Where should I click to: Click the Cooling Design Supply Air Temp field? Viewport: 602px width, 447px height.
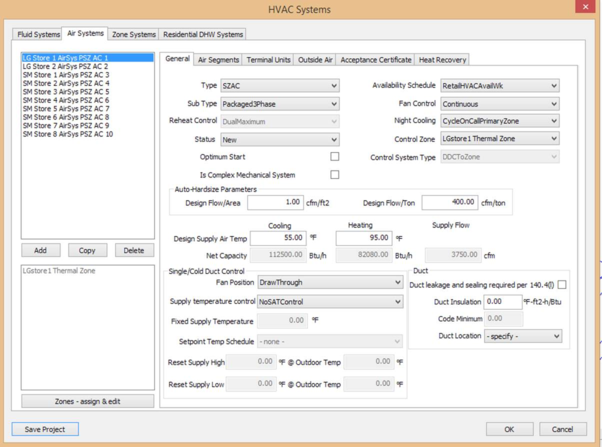pyautogui.click(x=278, y=239)
